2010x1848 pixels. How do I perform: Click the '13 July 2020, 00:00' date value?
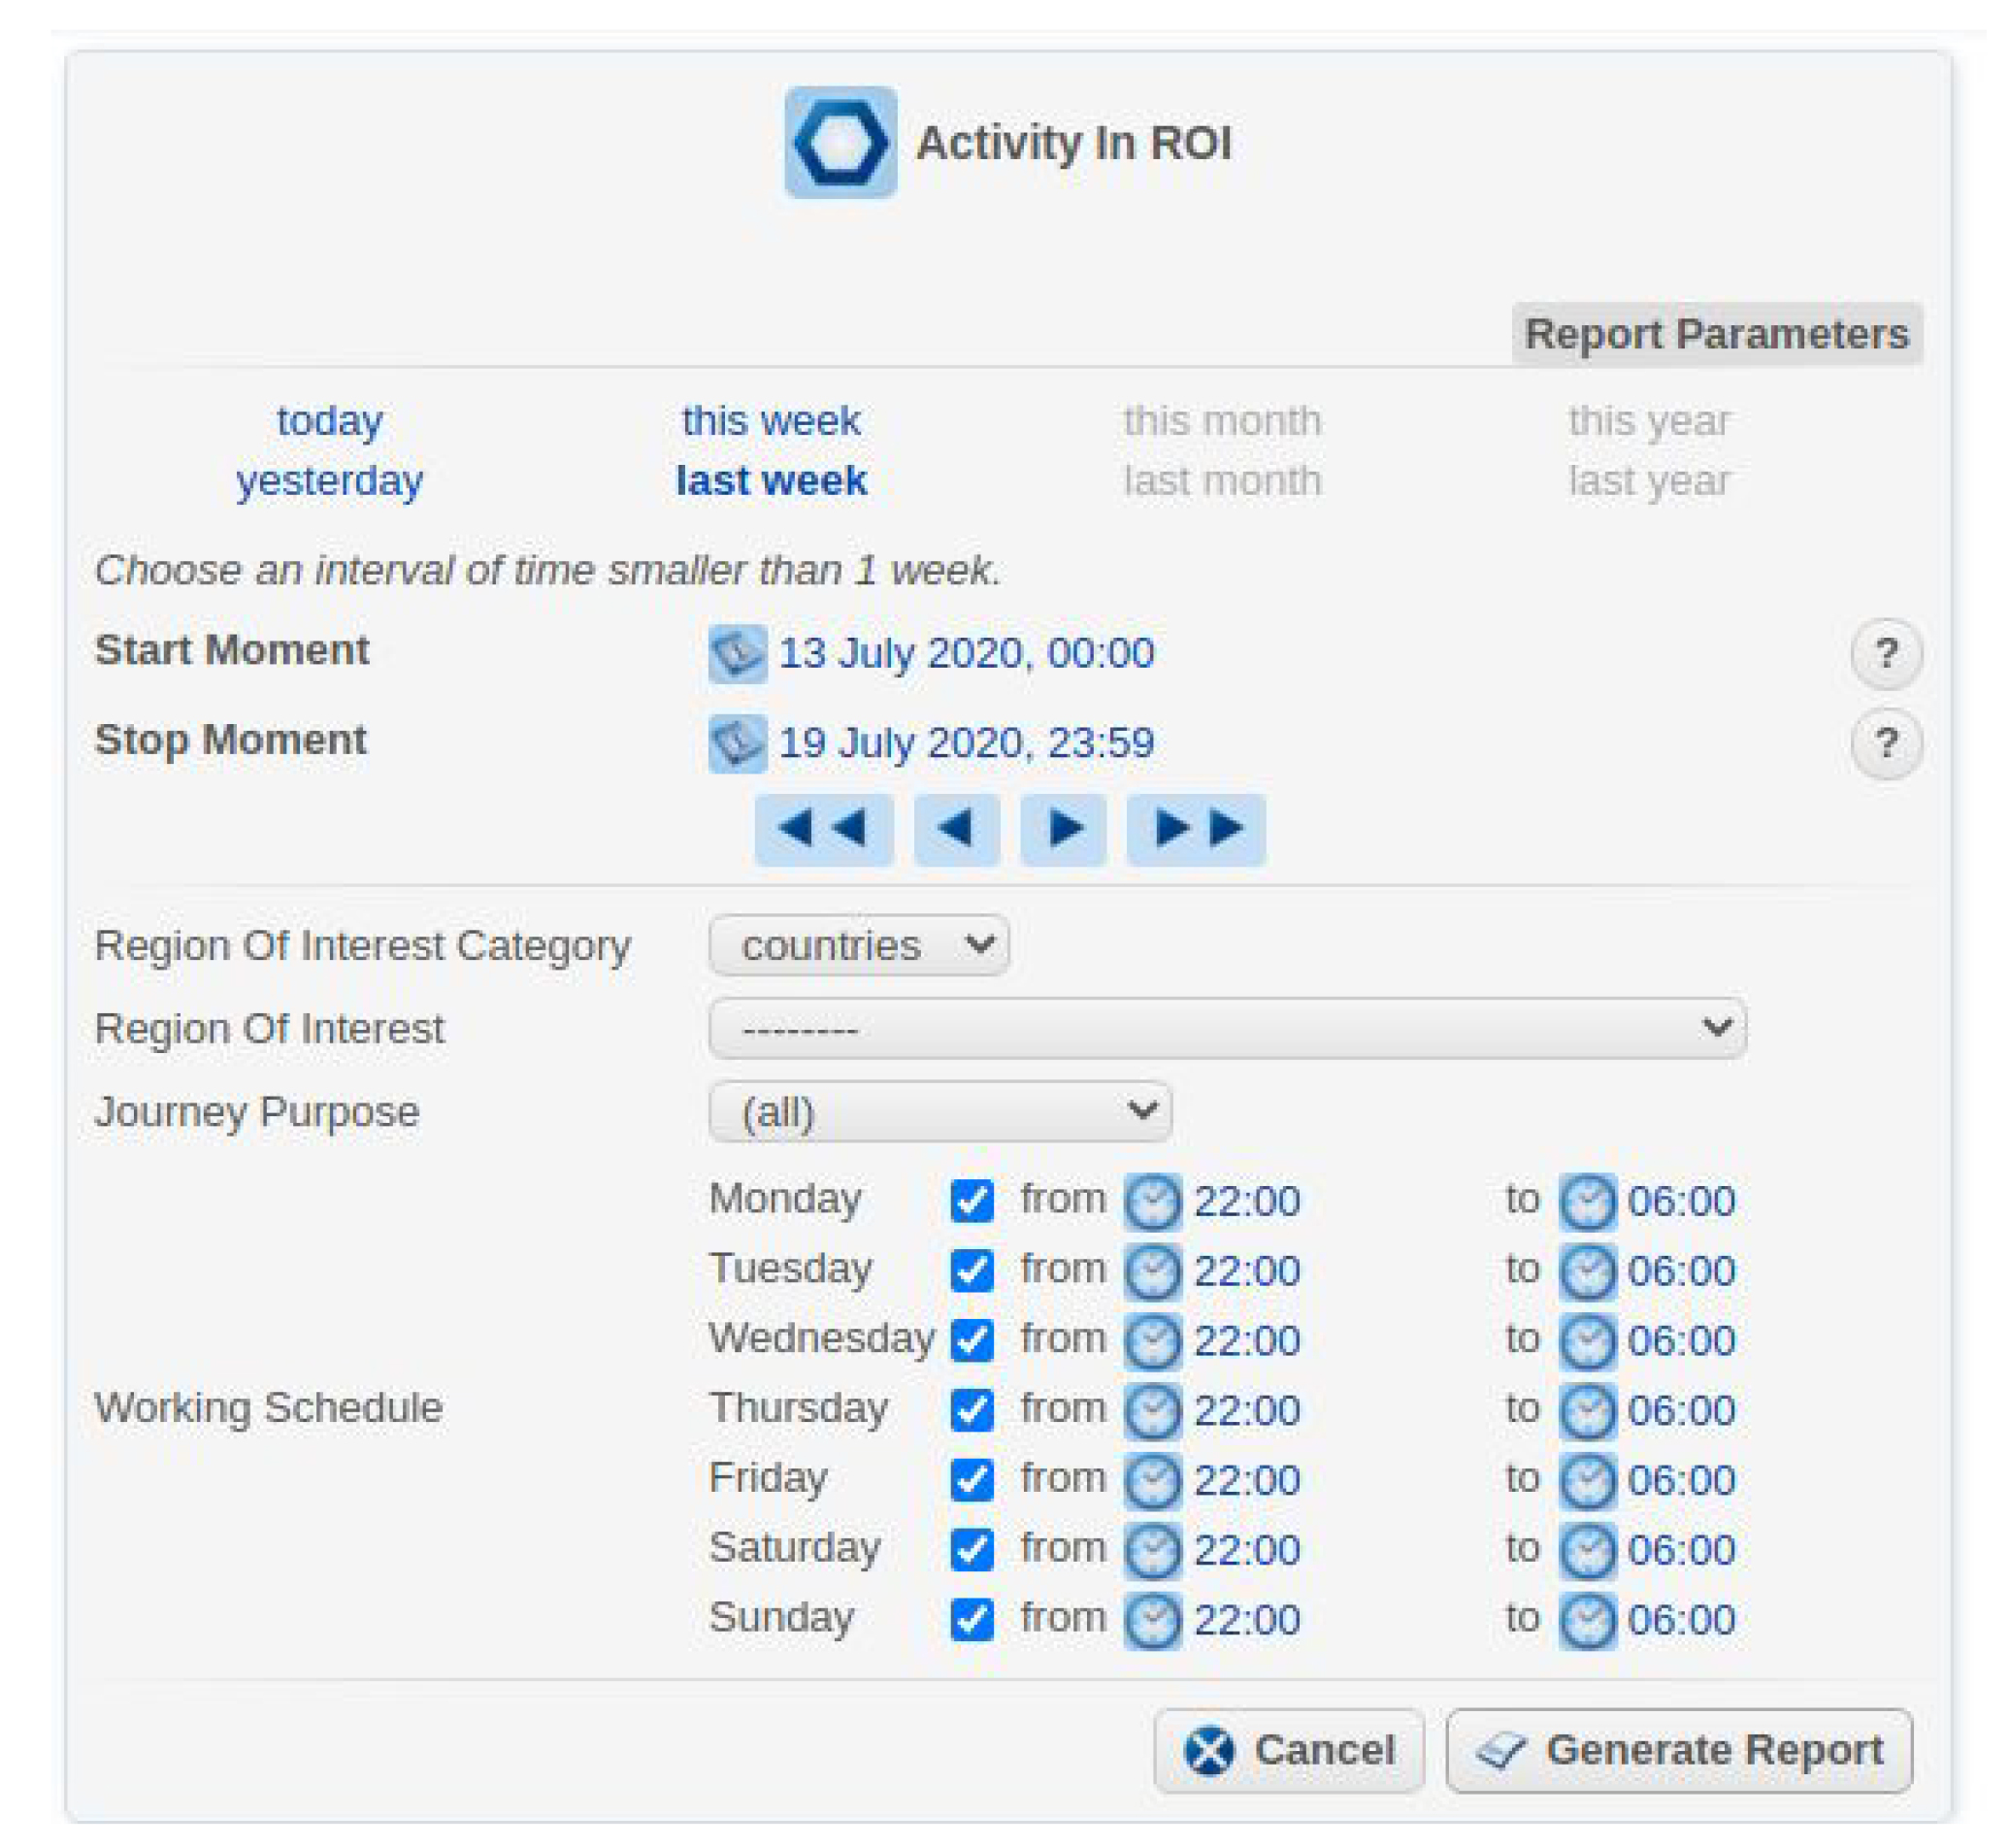click(966, 654)
